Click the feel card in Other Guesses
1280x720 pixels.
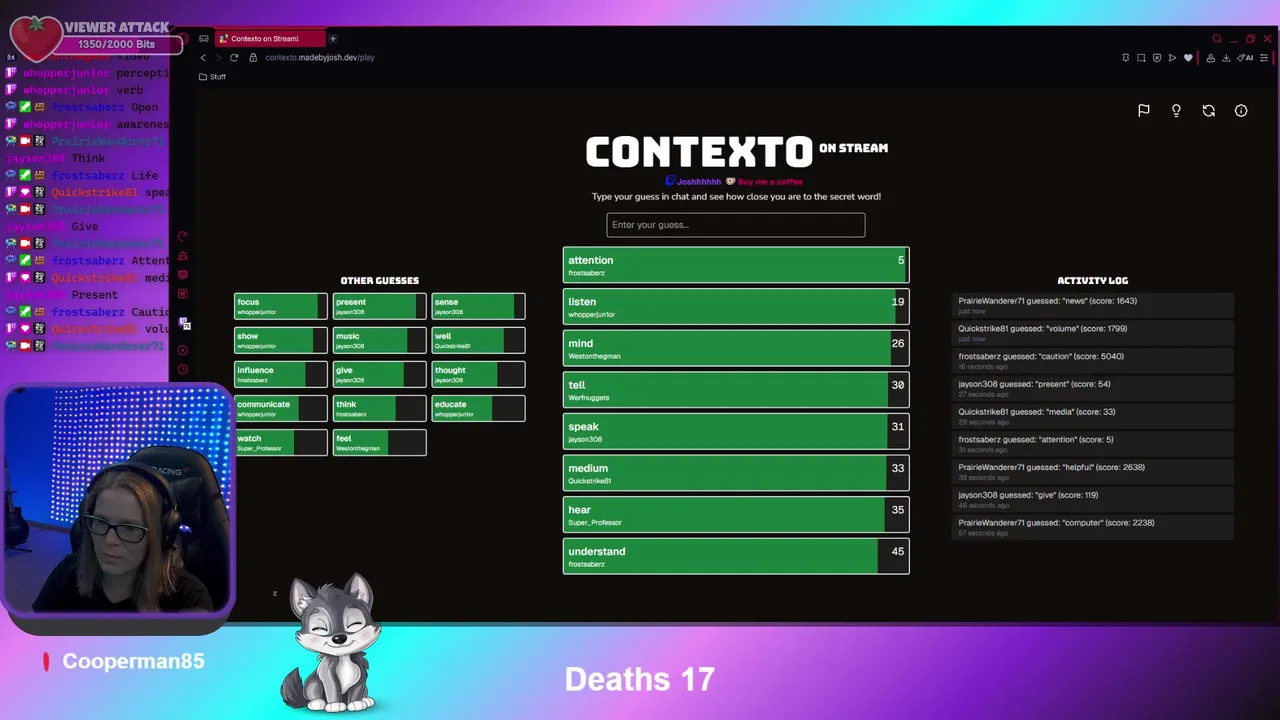point(379,442)
